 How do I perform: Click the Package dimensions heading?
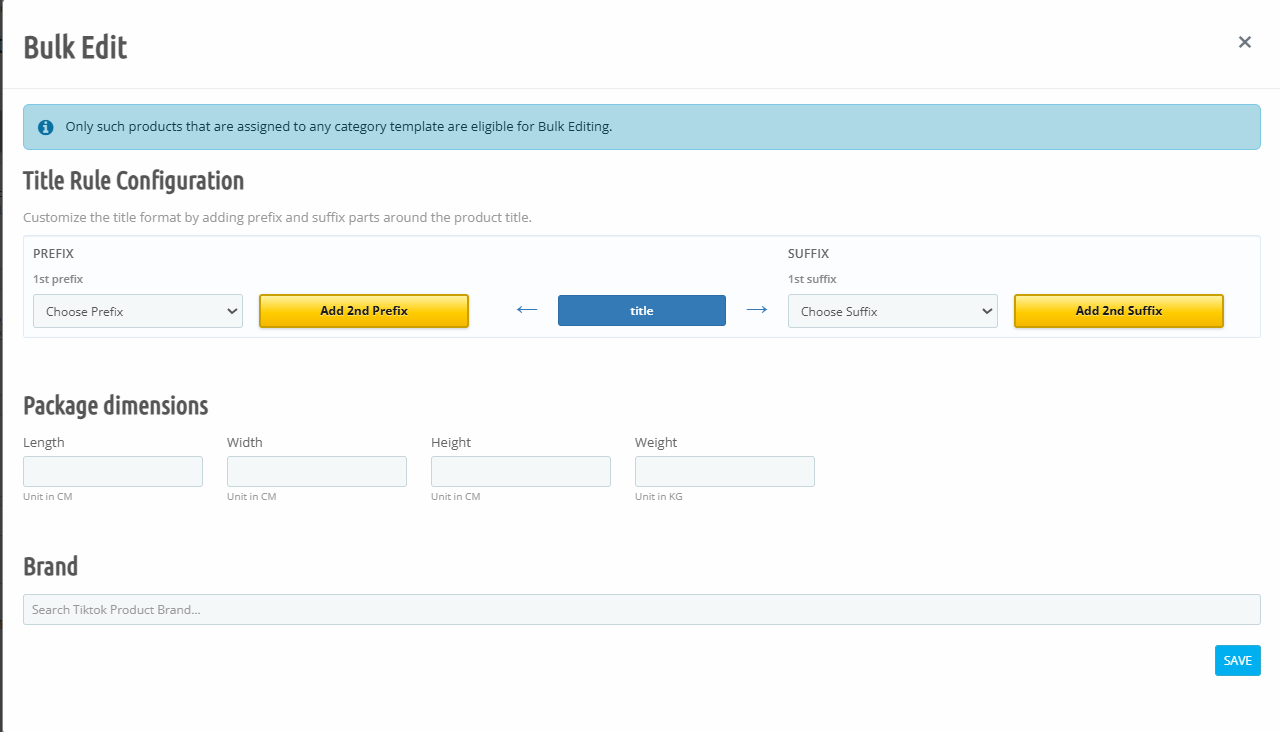coord(115,406)
